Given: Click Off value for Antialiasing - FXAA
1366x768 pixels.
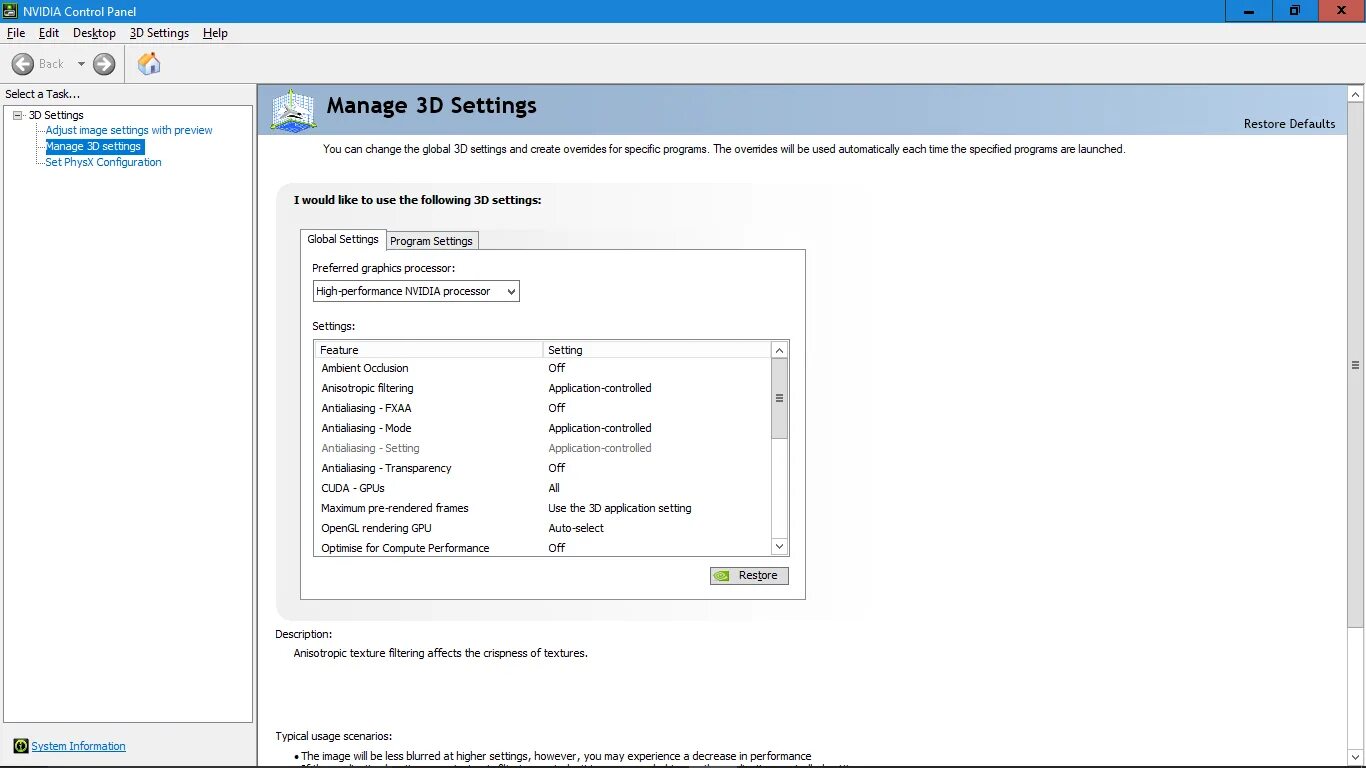Looking at the screenshot, I should 557,408.
